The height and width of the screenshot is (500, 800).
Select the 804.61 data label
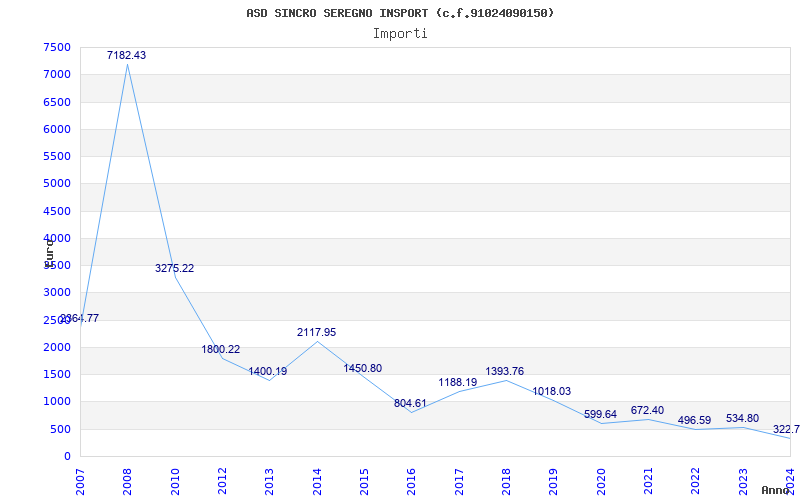410,403
